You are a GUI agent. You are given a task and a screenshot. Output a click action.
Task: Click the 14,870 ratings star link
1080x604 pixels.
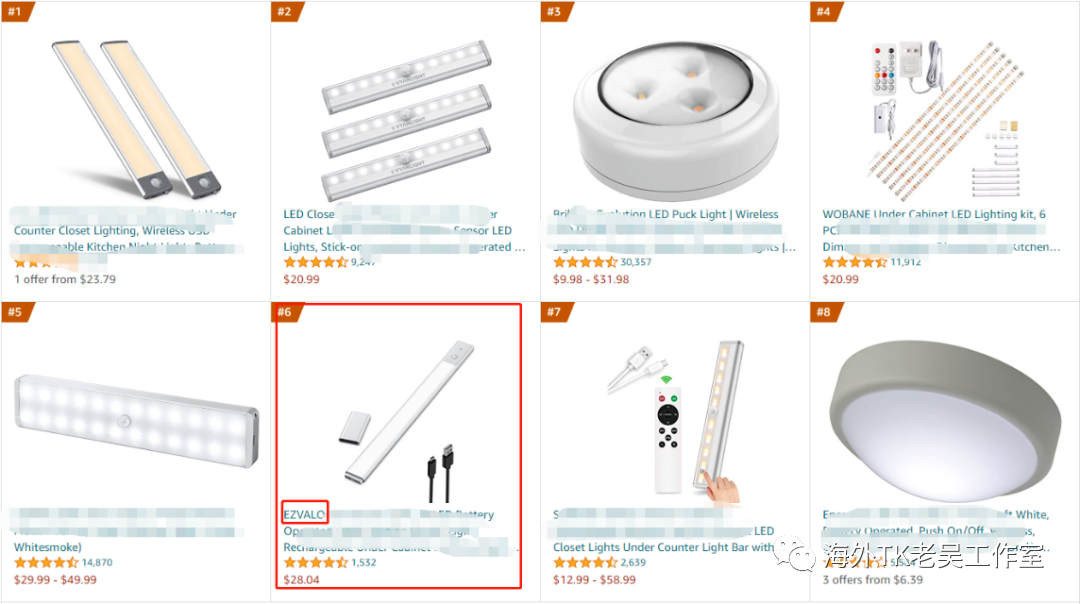(x=63, y=562)
